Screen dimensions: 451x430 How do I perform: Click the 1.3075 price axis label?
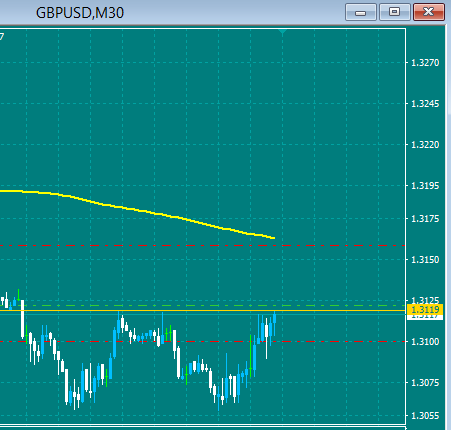425,383
